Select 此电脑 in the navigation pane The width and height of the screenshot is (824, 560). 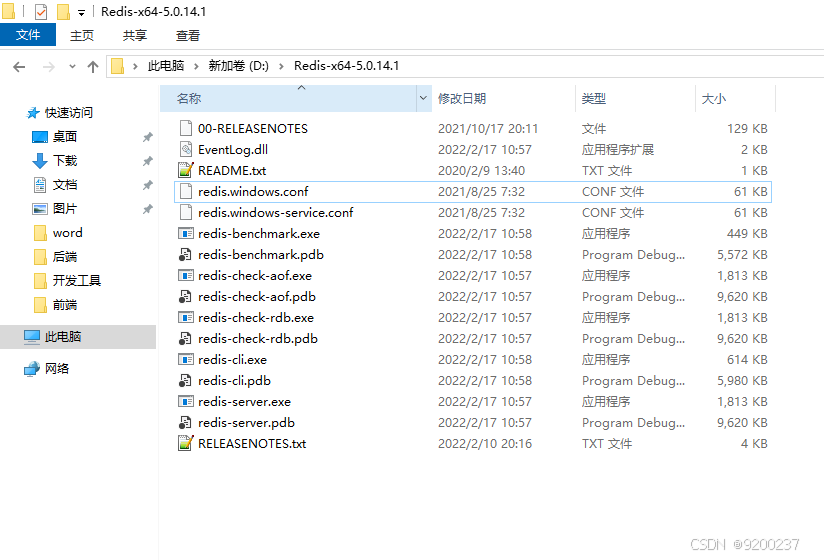coord(78,337)
